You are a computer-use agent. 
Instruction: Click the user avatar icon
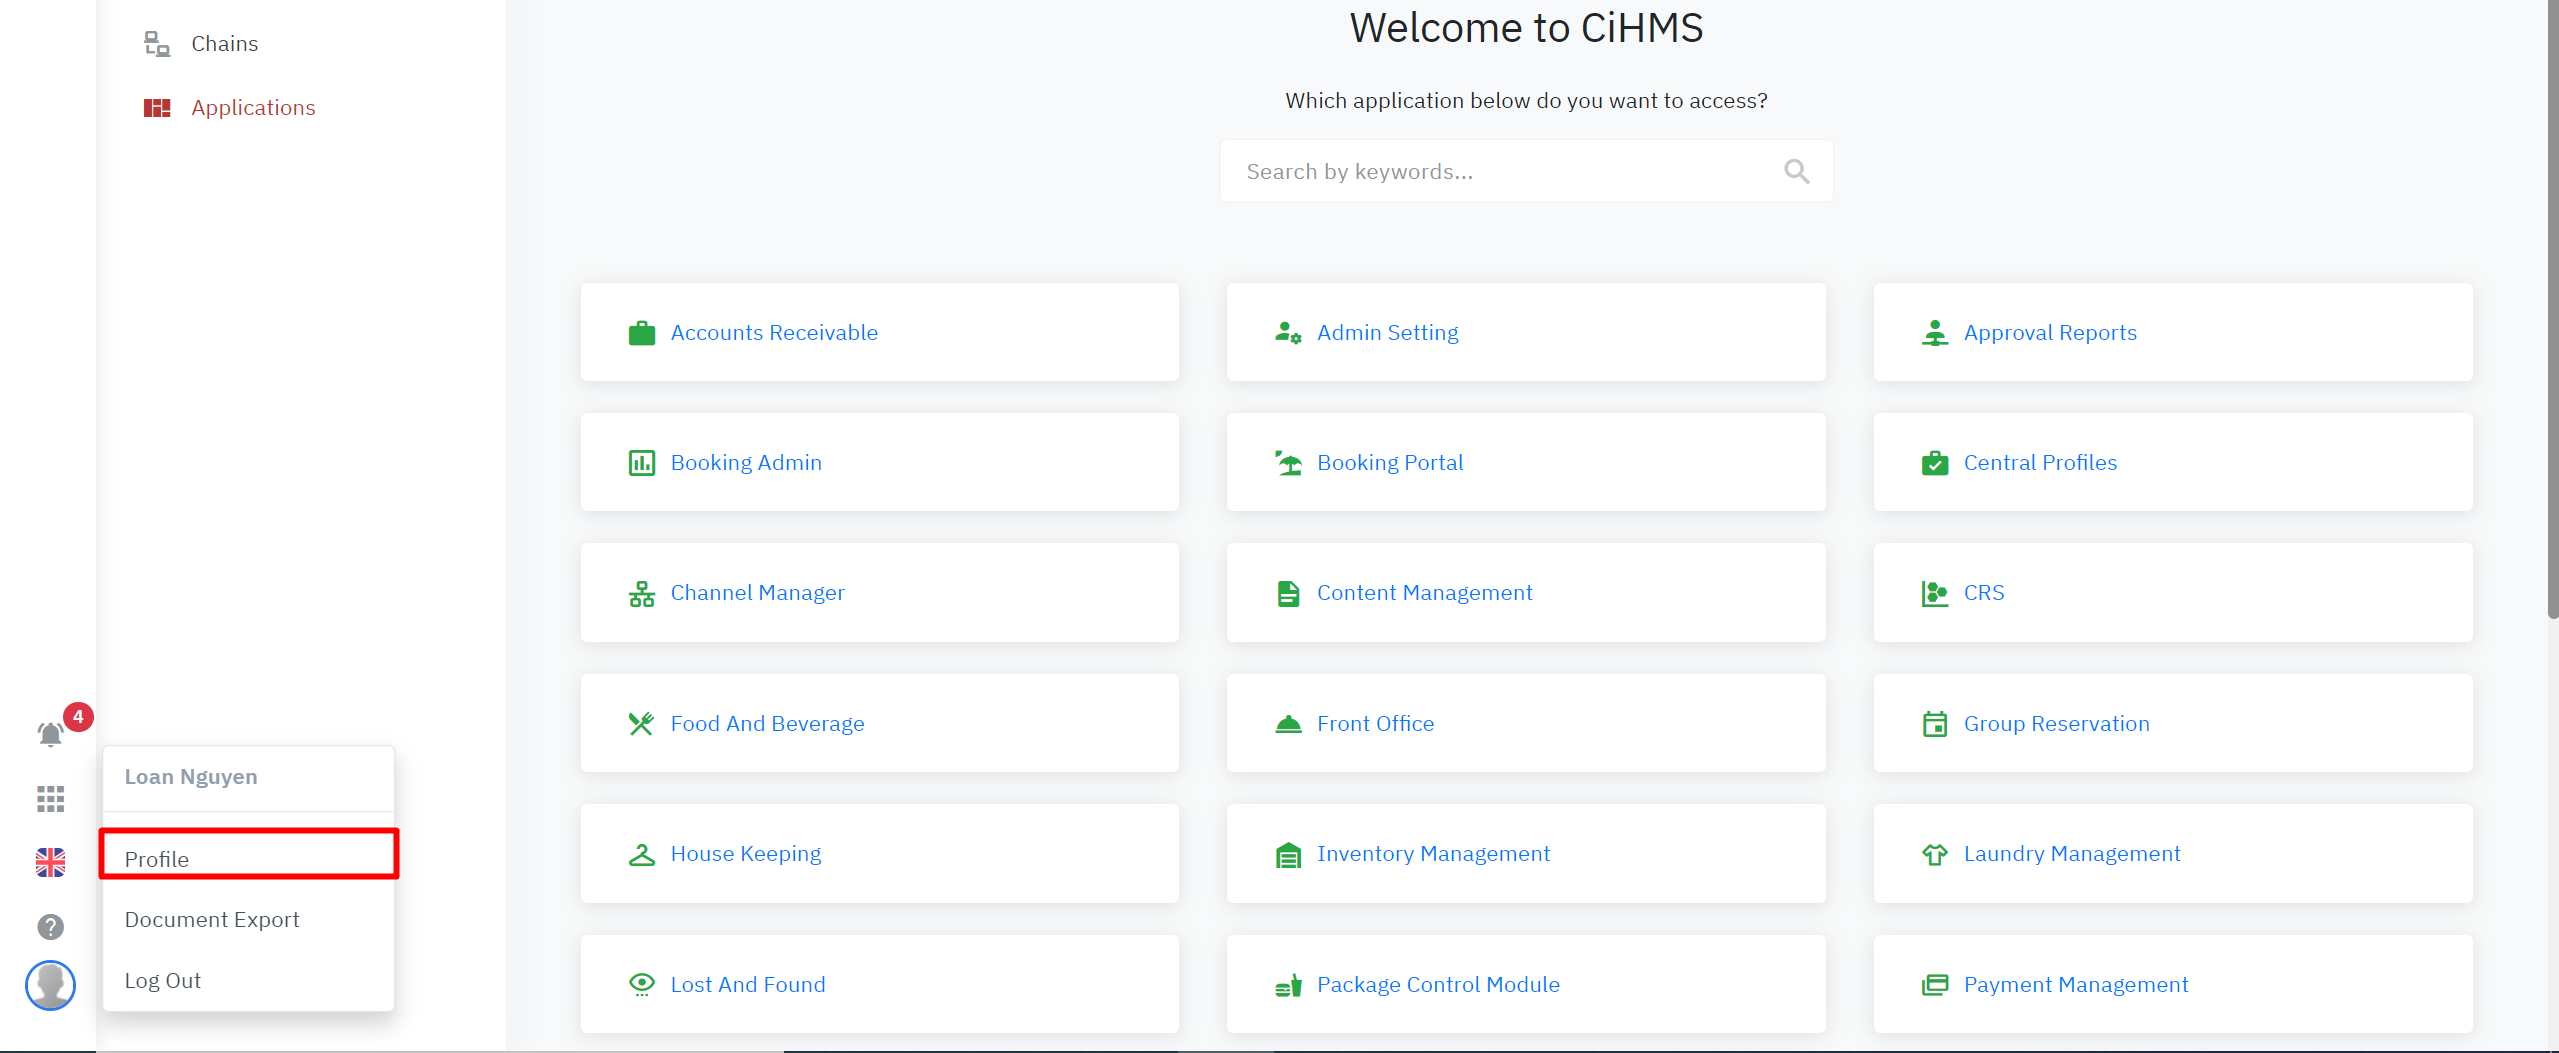pyautogui.click(x=50, y=985)
